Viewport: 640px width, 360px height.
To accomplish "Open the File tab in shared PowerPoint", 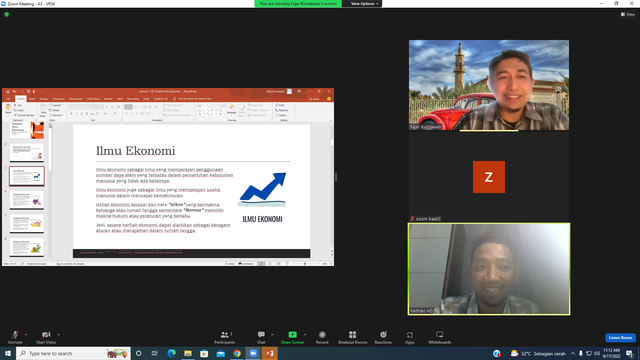I will 8,99.
